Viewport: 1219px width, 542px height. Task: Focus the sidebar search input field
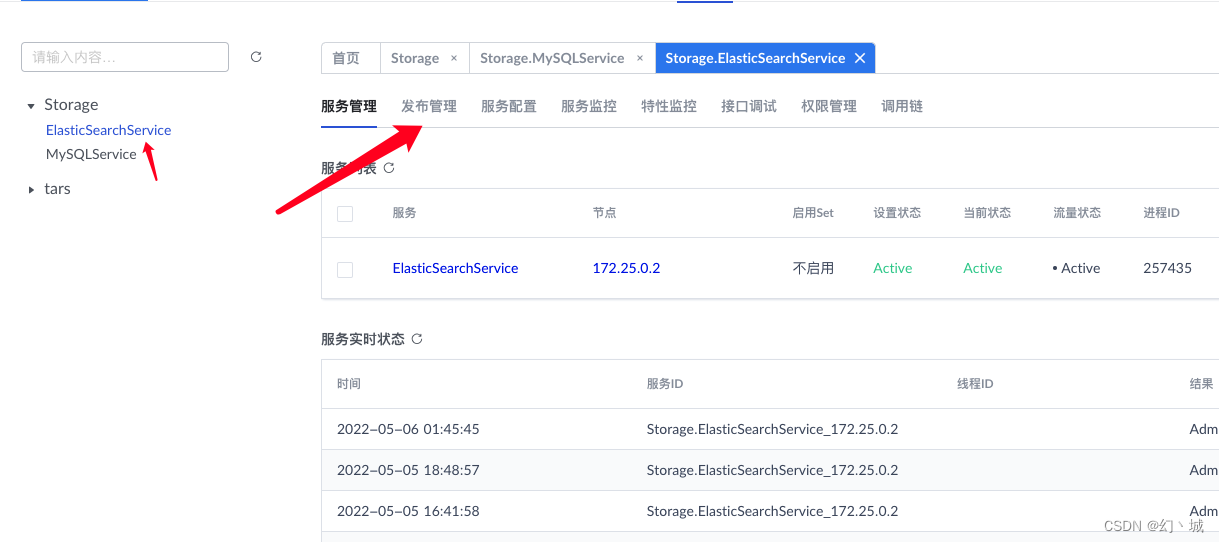tap(125, 57)
